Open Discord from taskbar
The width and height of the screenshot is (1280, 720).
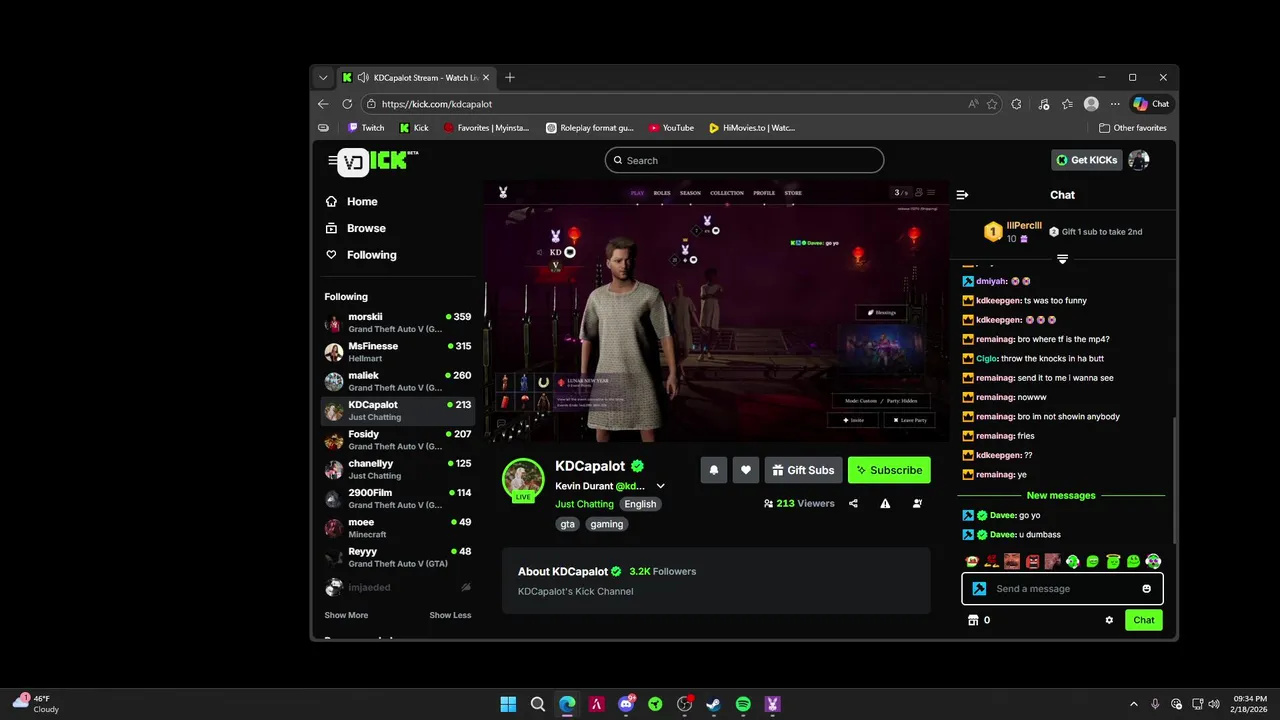[x=626, y=704]
